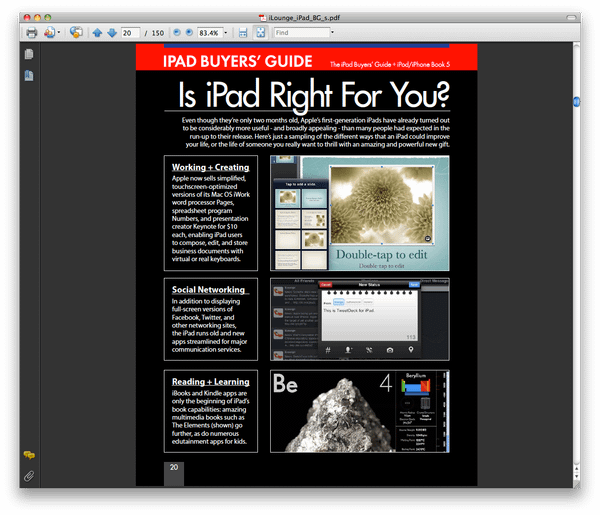Open the Comments panel icon
The width and height of the screenshot is (600, 515).
(29, 455)
